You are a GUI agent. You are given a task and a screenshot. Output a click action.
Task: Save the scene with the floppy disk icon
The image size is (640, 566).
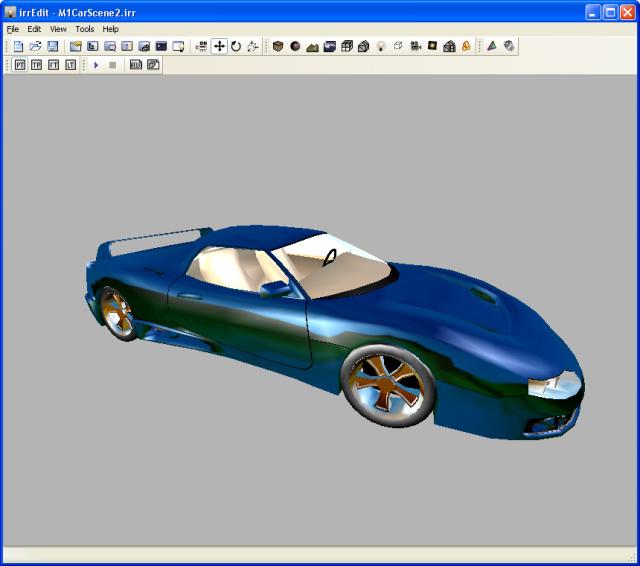coord(52,47)
